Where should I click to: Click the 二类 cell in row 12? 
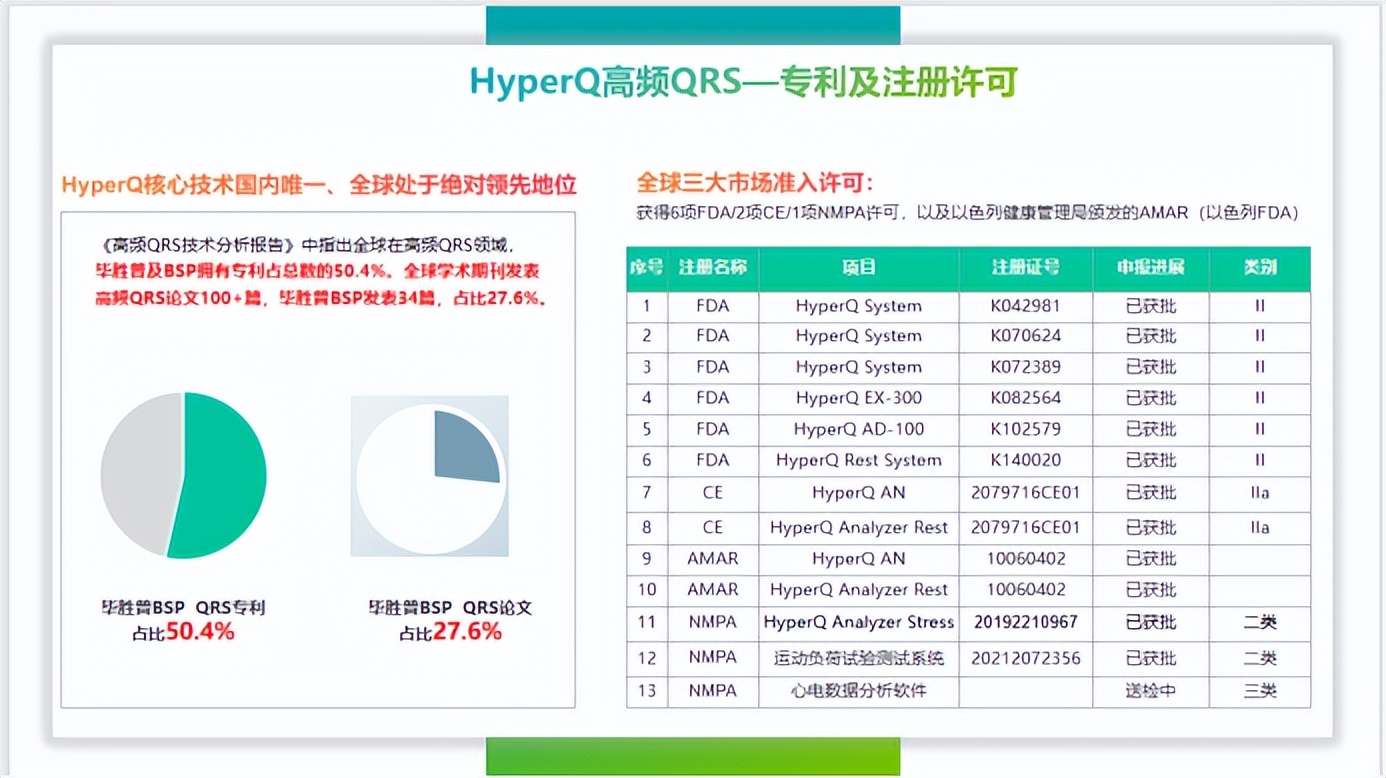pos(1260,658)
